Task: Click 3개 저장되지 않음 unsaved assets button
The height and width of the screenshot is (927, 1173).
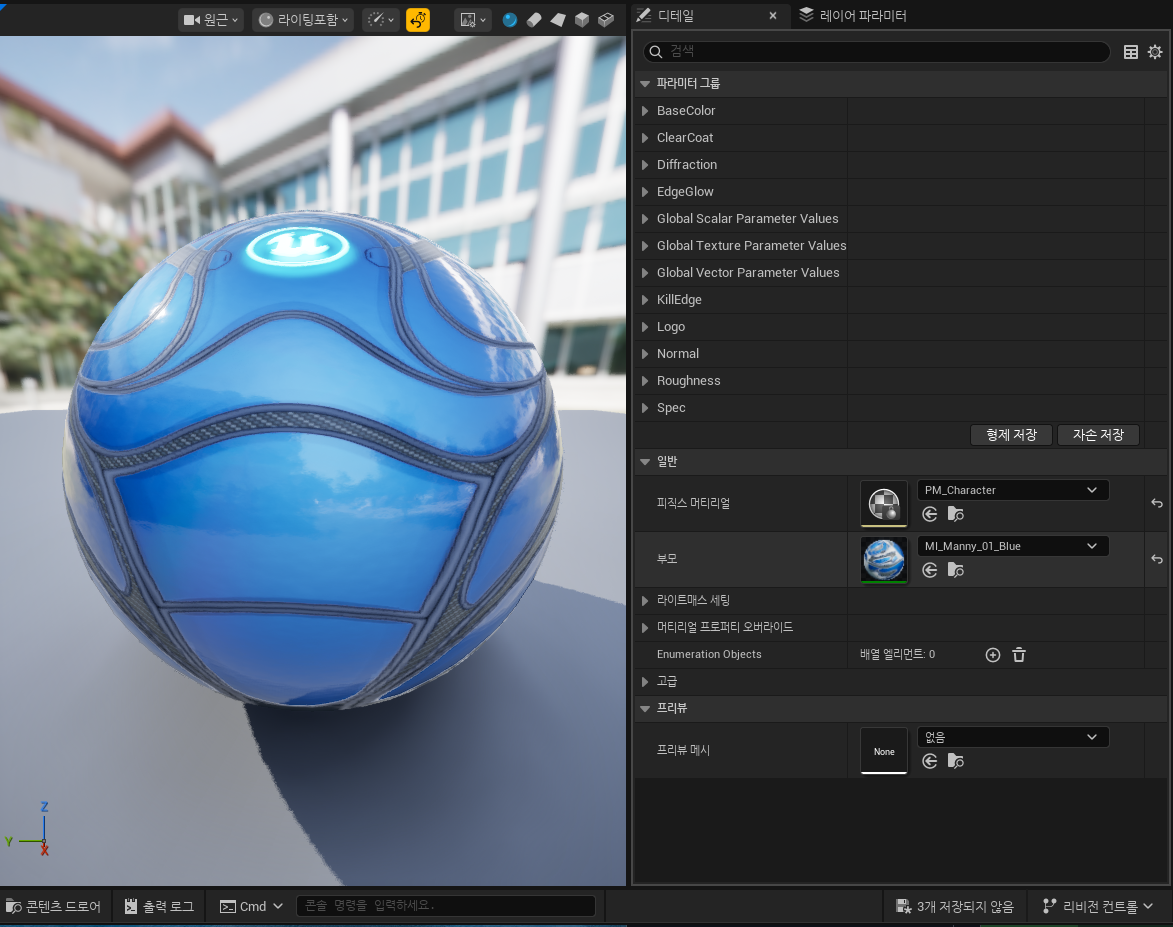Action: [x=955, y=906]
